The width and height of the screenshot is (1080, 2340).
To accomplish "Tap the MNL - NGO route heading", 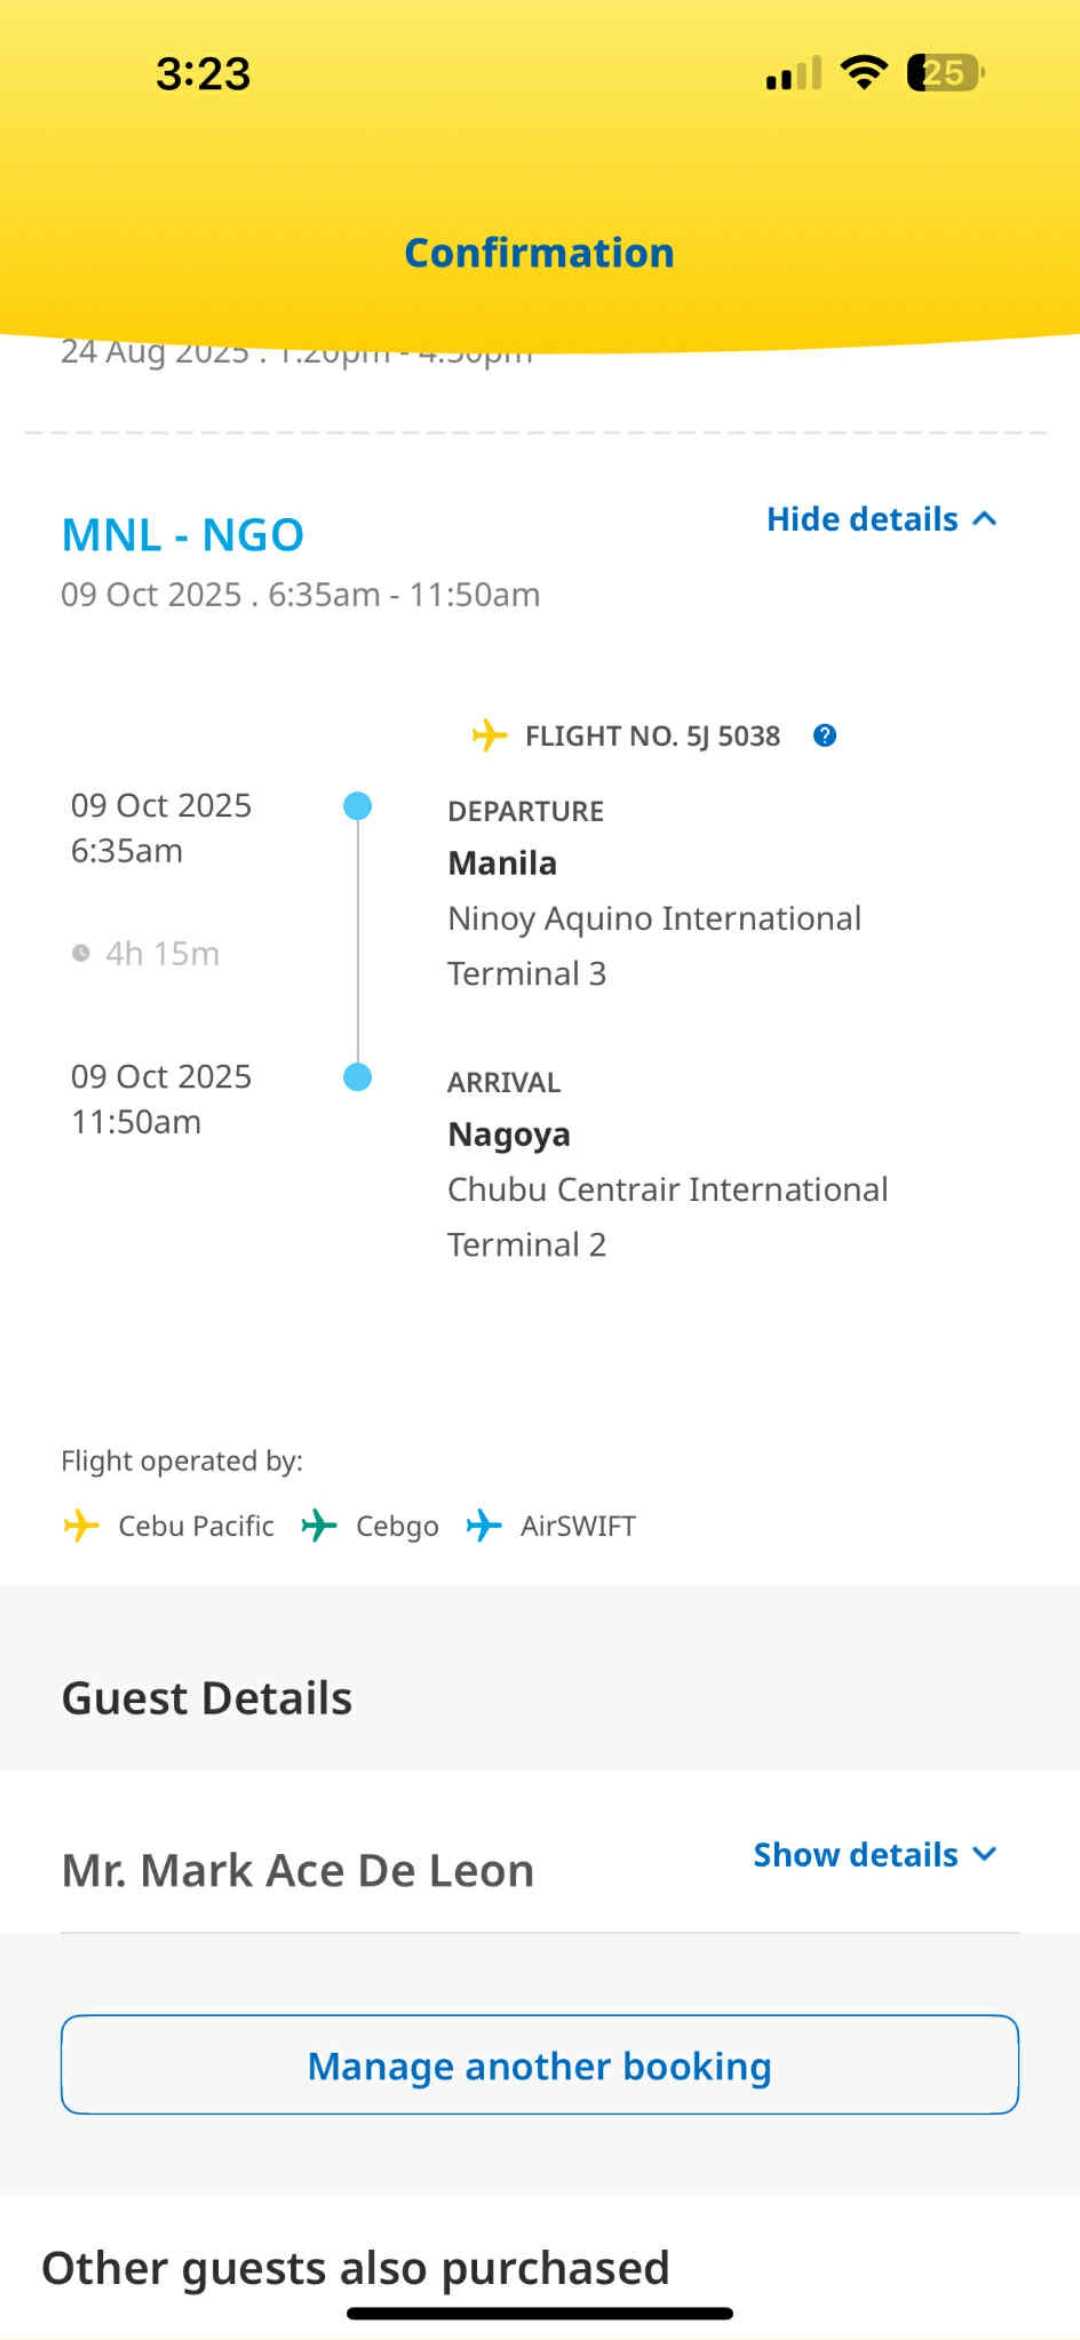I will 183,535.
